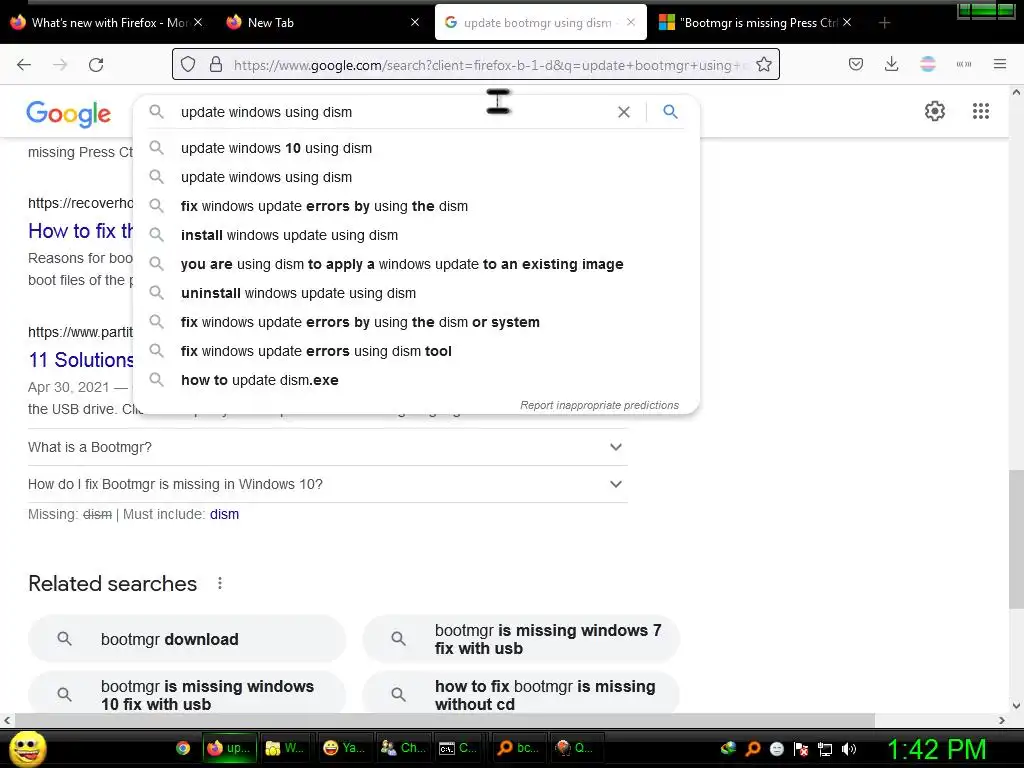Click the Google logo
The image size is (1024, 768).
tap(69, 114)
